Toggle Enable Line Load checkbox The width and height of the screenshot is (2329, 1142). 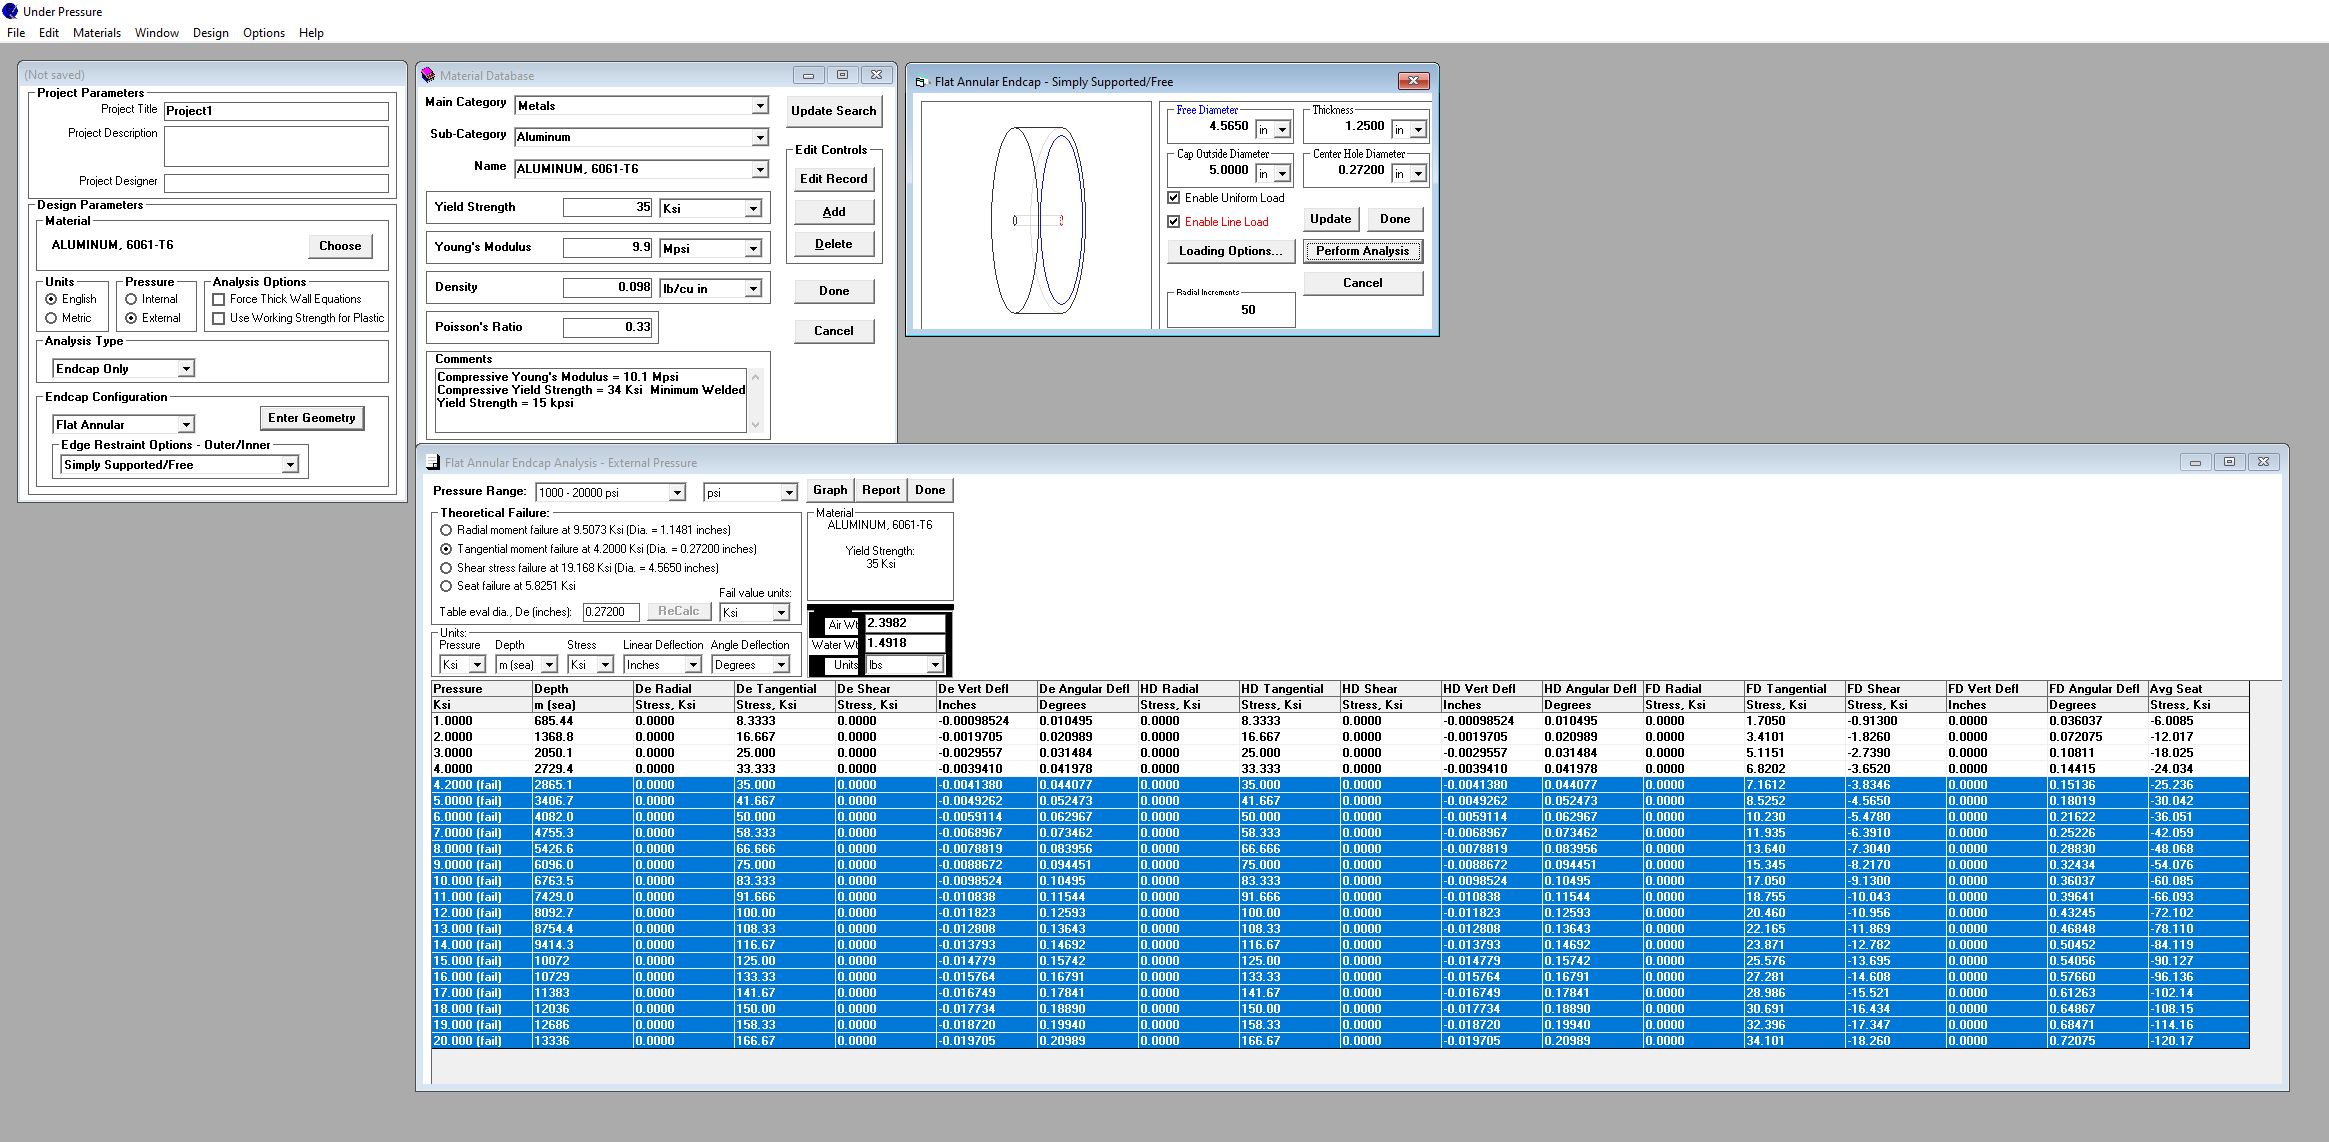point(1174,222)
